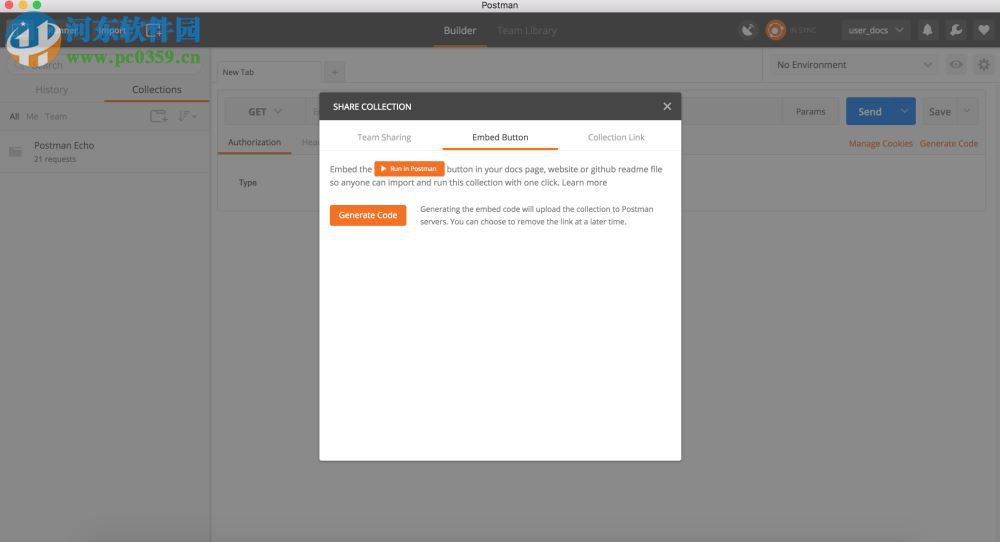Click the orange sync status icon
The image size is (1000, 542).
pos(775,30)
